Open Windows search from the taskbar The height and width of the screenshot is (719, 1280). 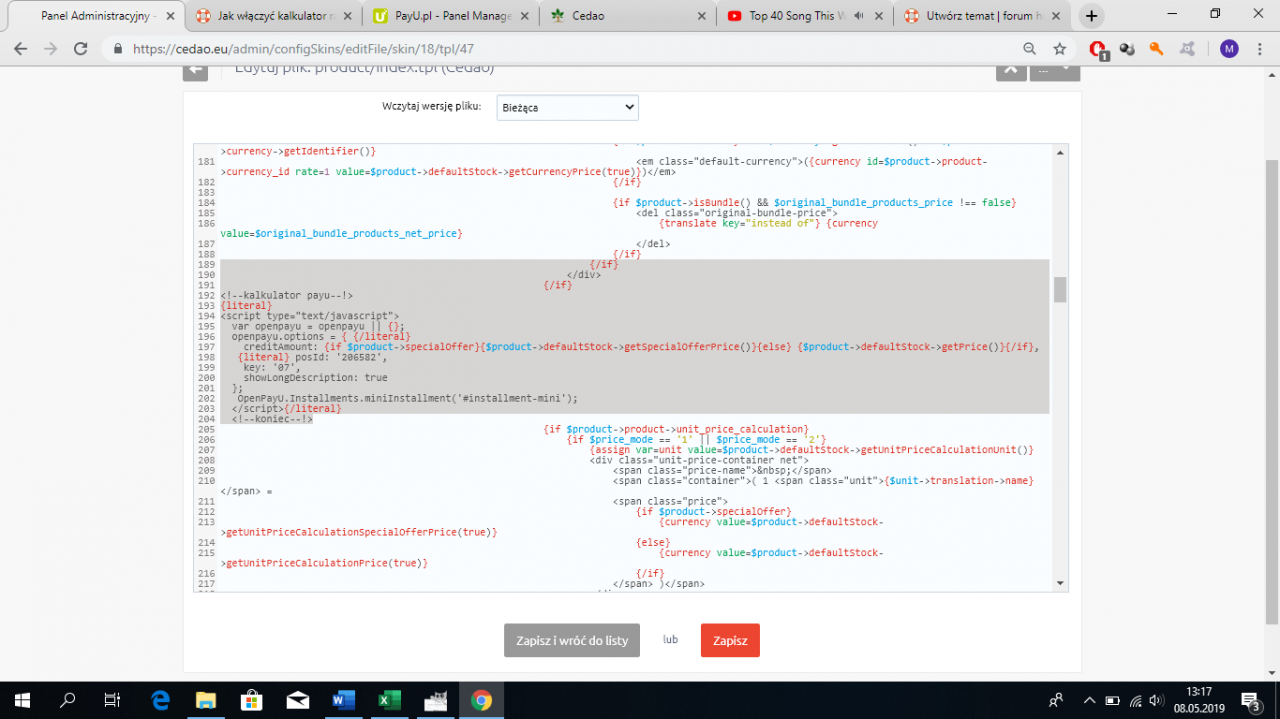click(68, 700)
